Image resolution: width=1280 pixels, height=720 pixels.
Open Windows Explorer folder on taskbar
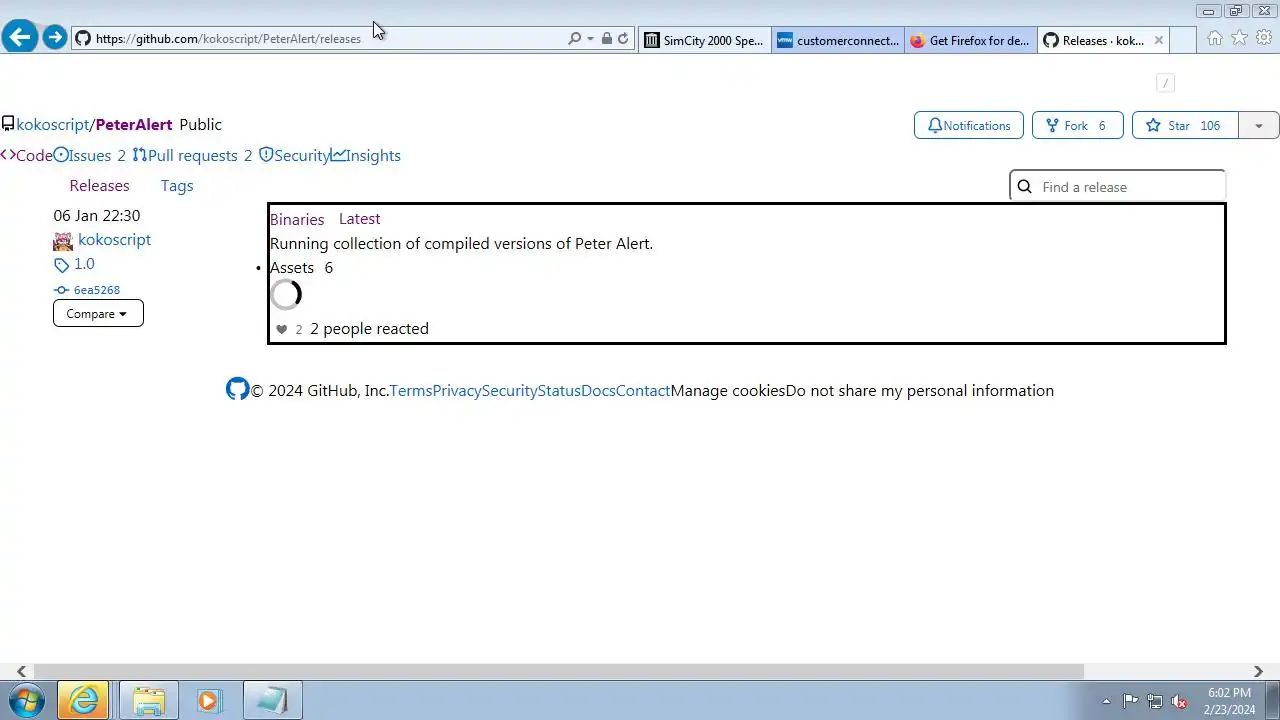click(x=148, y=701)
